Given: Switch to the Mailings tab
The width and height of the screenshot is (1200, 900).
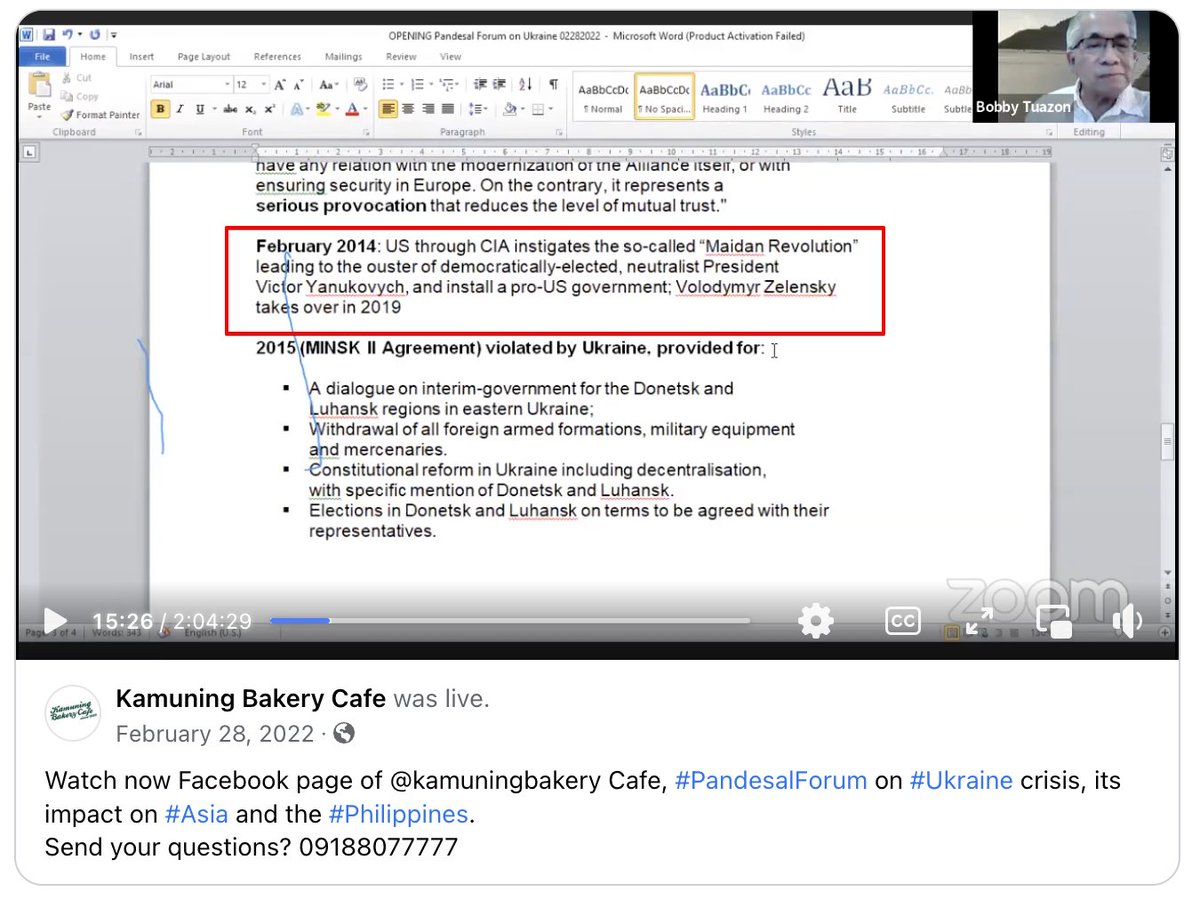Looking at the screenshot, I should [343, 57].
